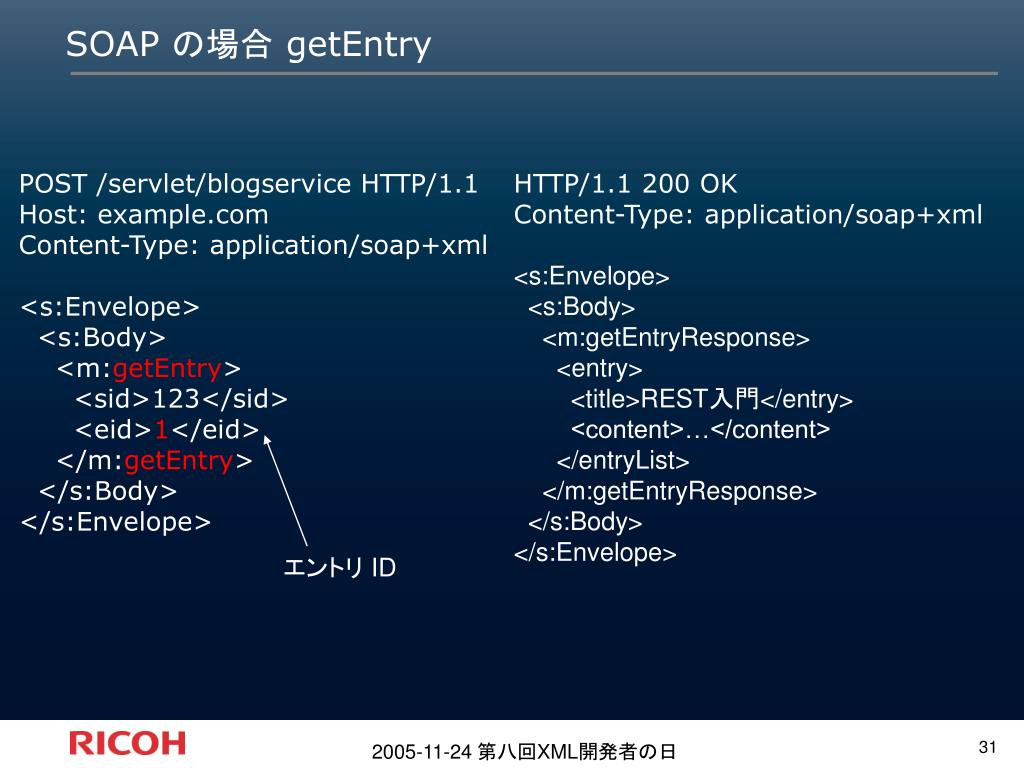Image resolution: width=1024 pixels, height=768 pixels.
Task: Click the '</m:getEntryResponse>' closing tag
Action: (680, 492)
